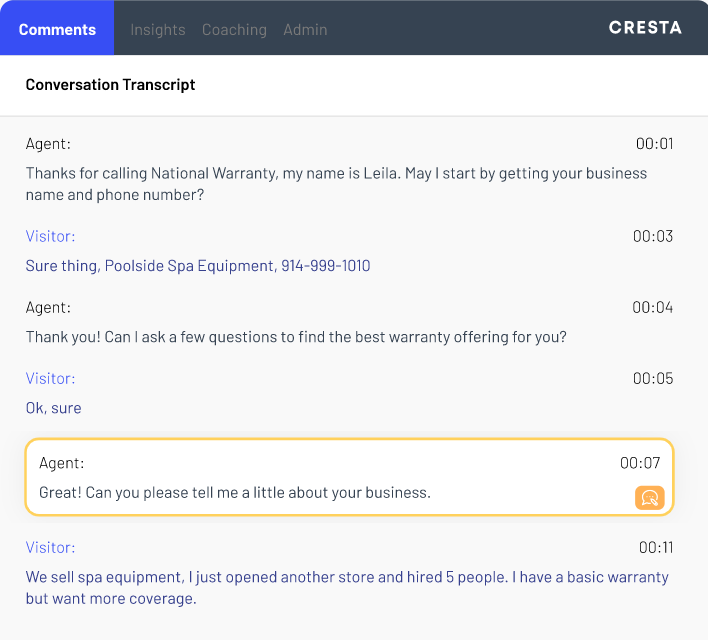Jump to the 00:11 timestamp
Viewport: 708px width, 640px height.
656,547
